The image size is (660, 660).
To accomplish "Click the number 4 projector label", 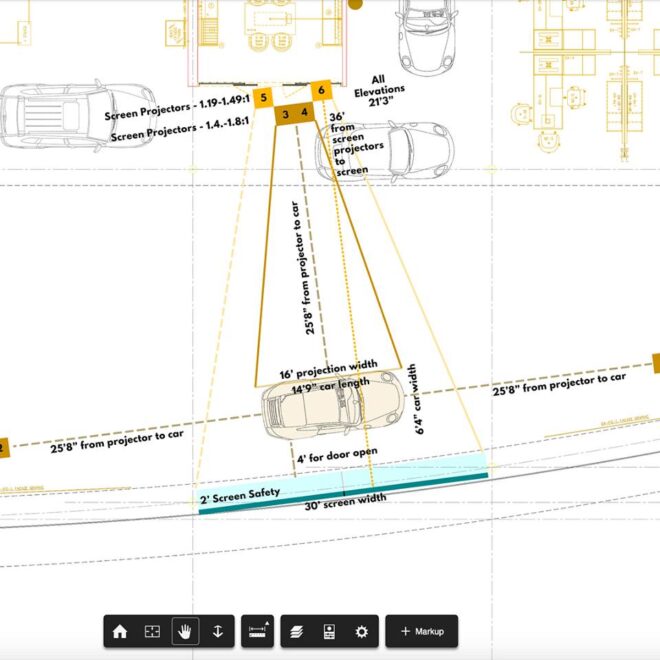I will [304, 112].
